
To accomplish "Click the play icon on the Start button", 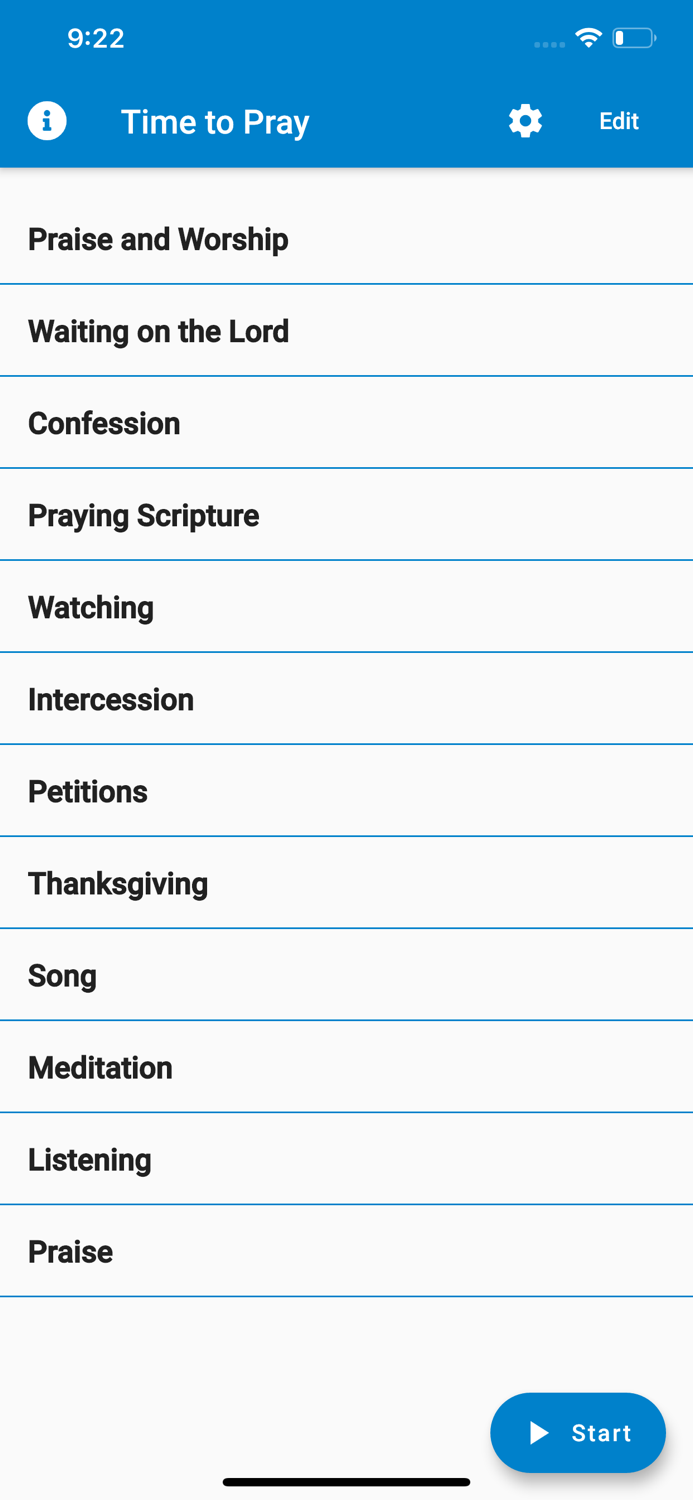I will 539,1432.
